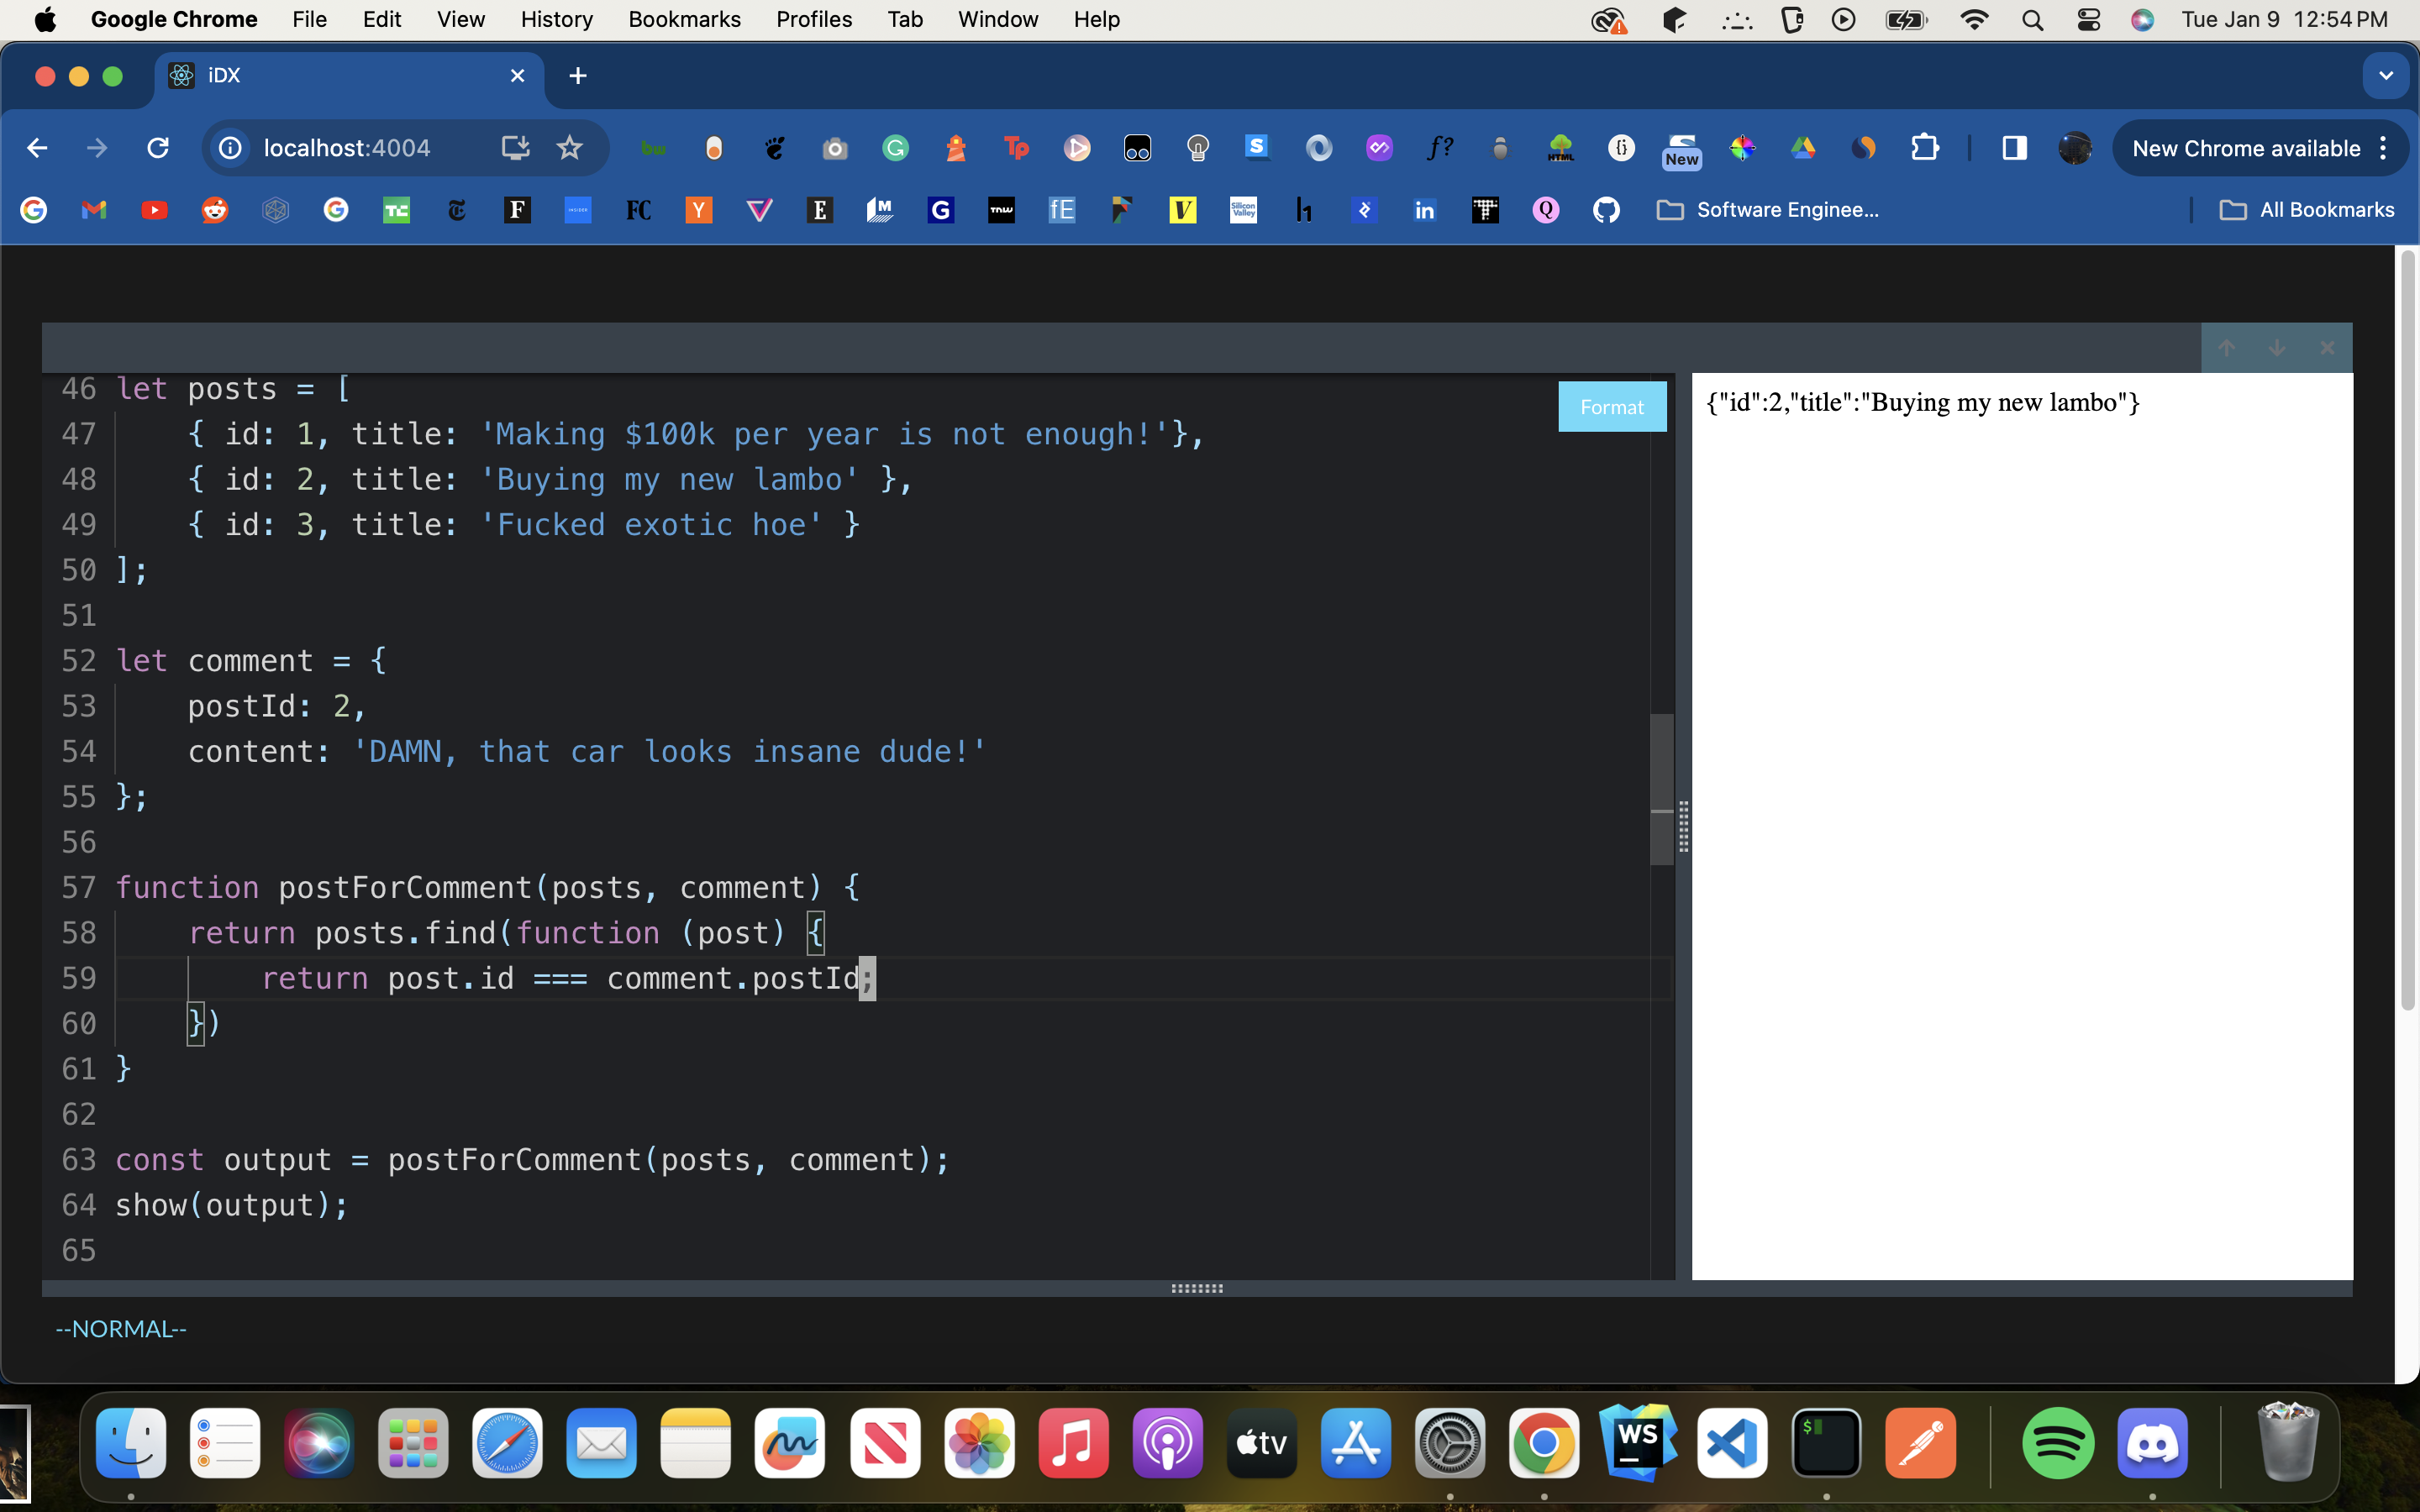Open the Gmail bookmark

(94, 210)
